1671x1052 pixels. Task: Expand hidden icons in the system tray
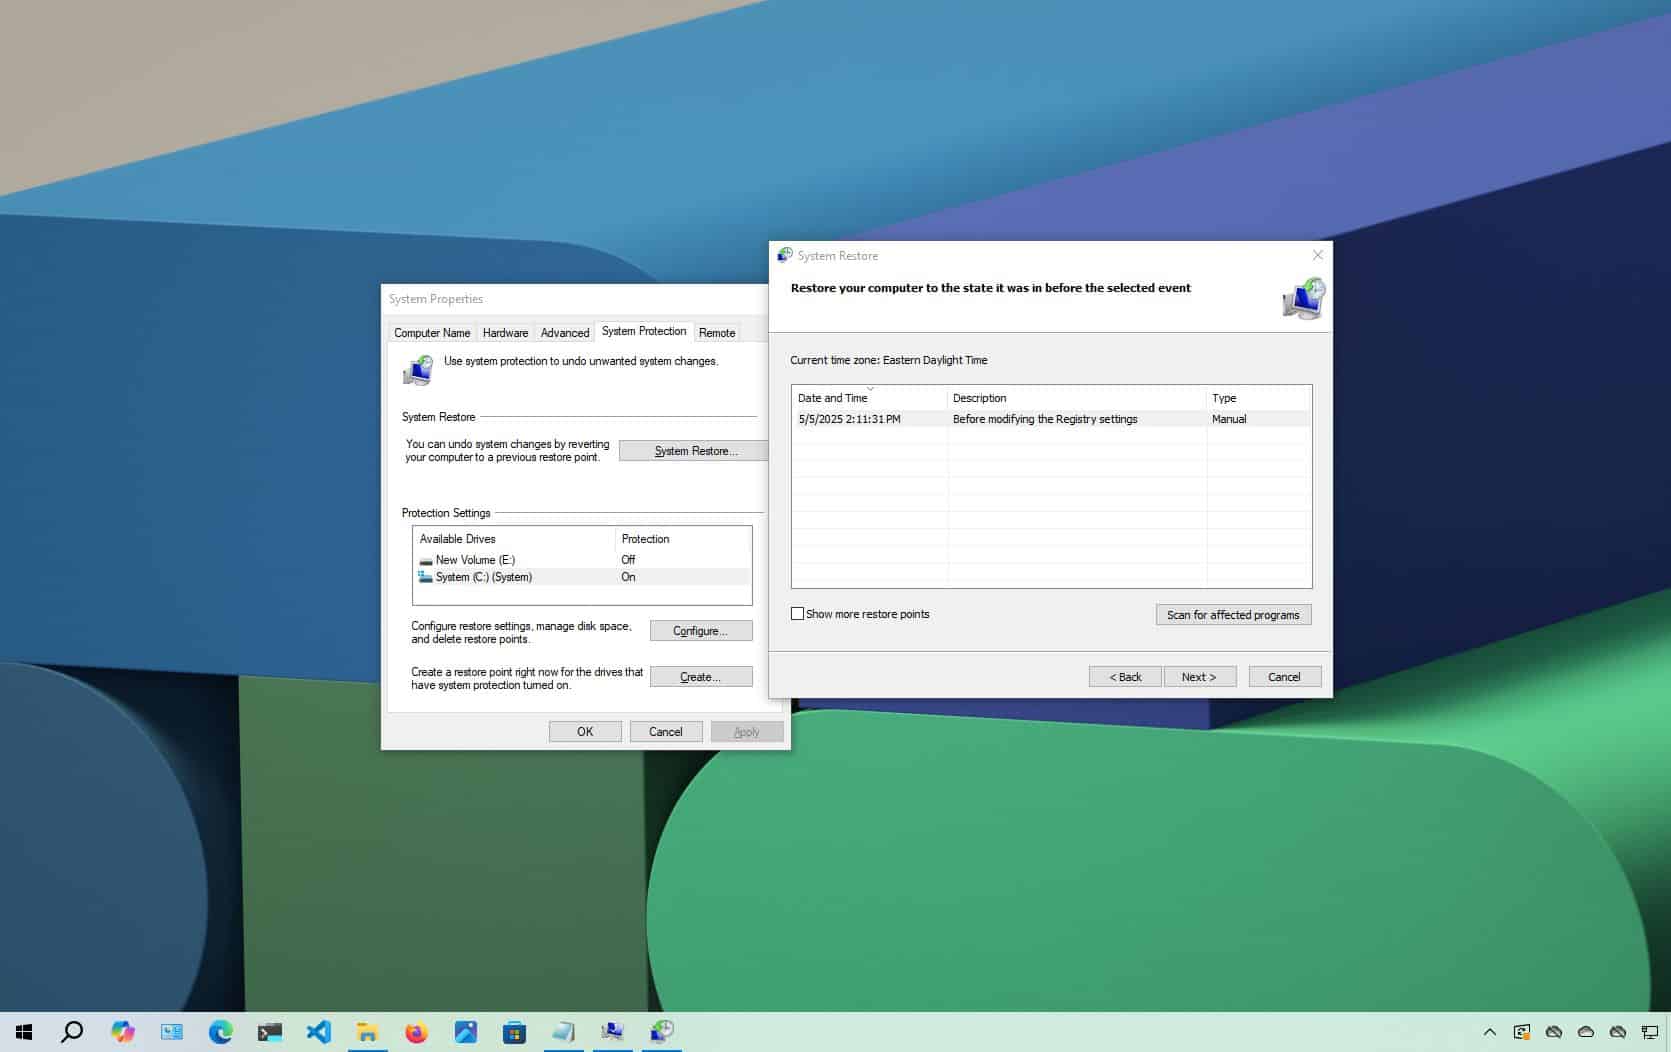(x=1490, y=1031)
